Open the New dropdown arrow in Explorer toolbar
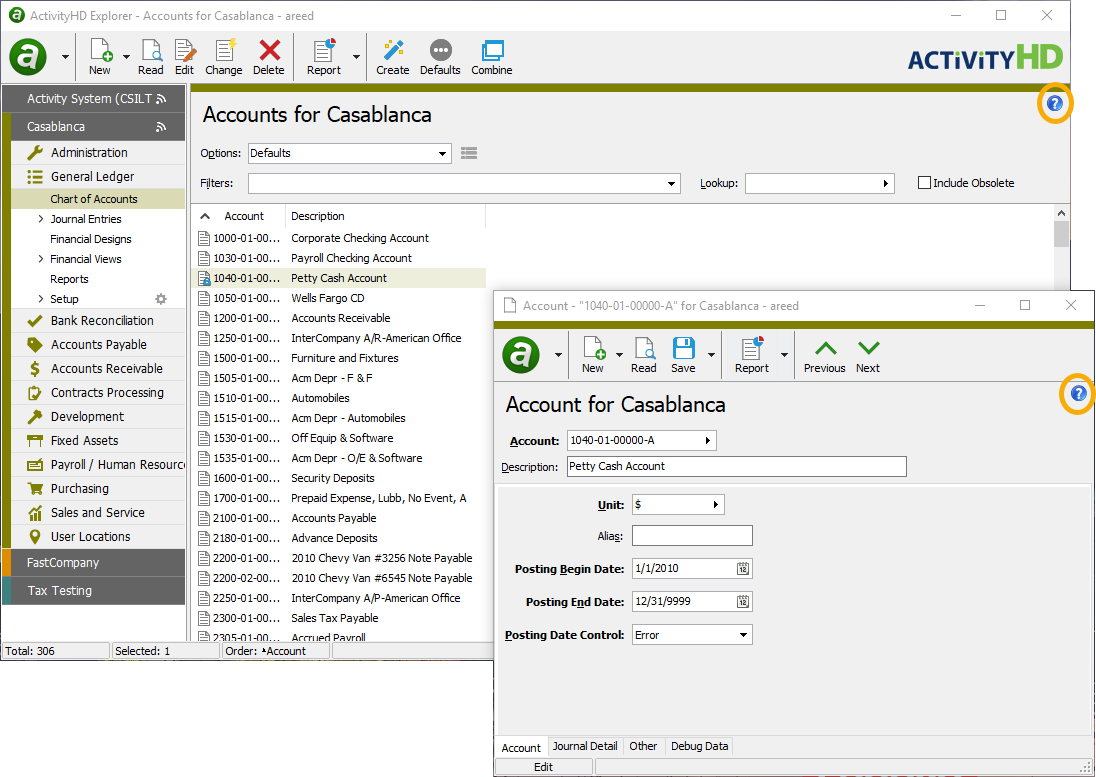 click(x=127, y=57)
